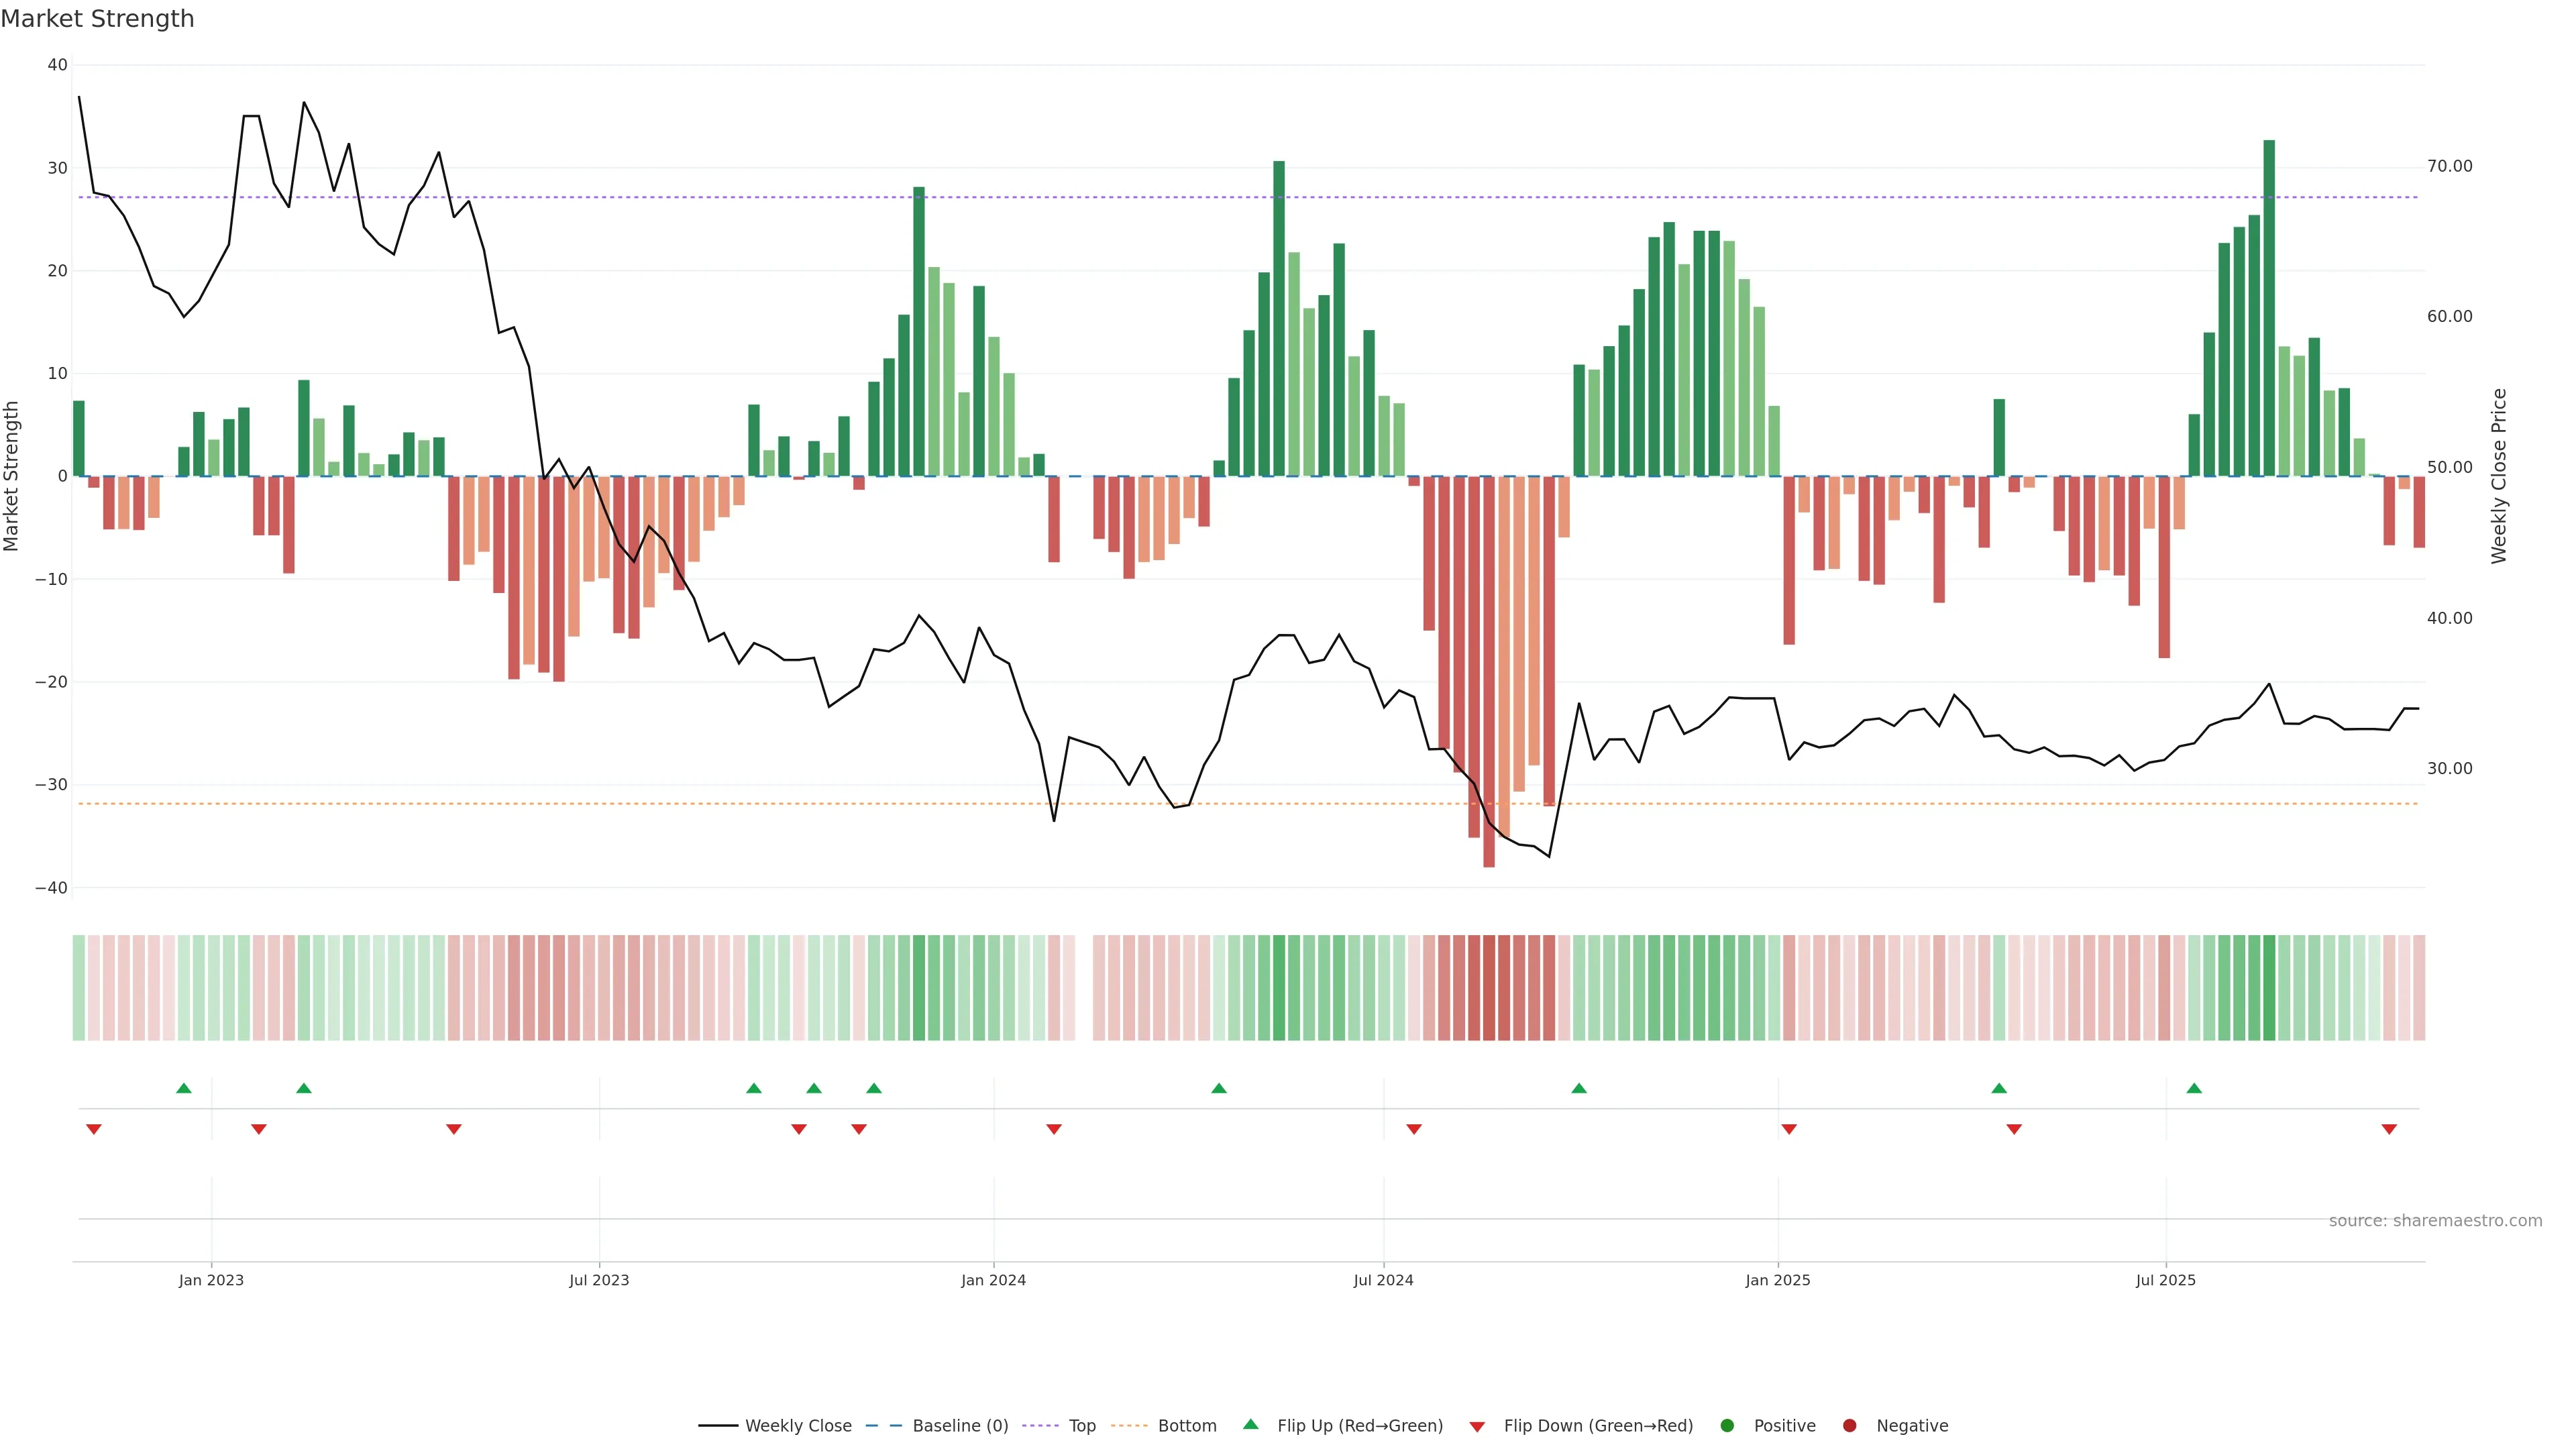
Task: Click the rightmost red flip-down triangle marker
Action: coord(2389,1129)
